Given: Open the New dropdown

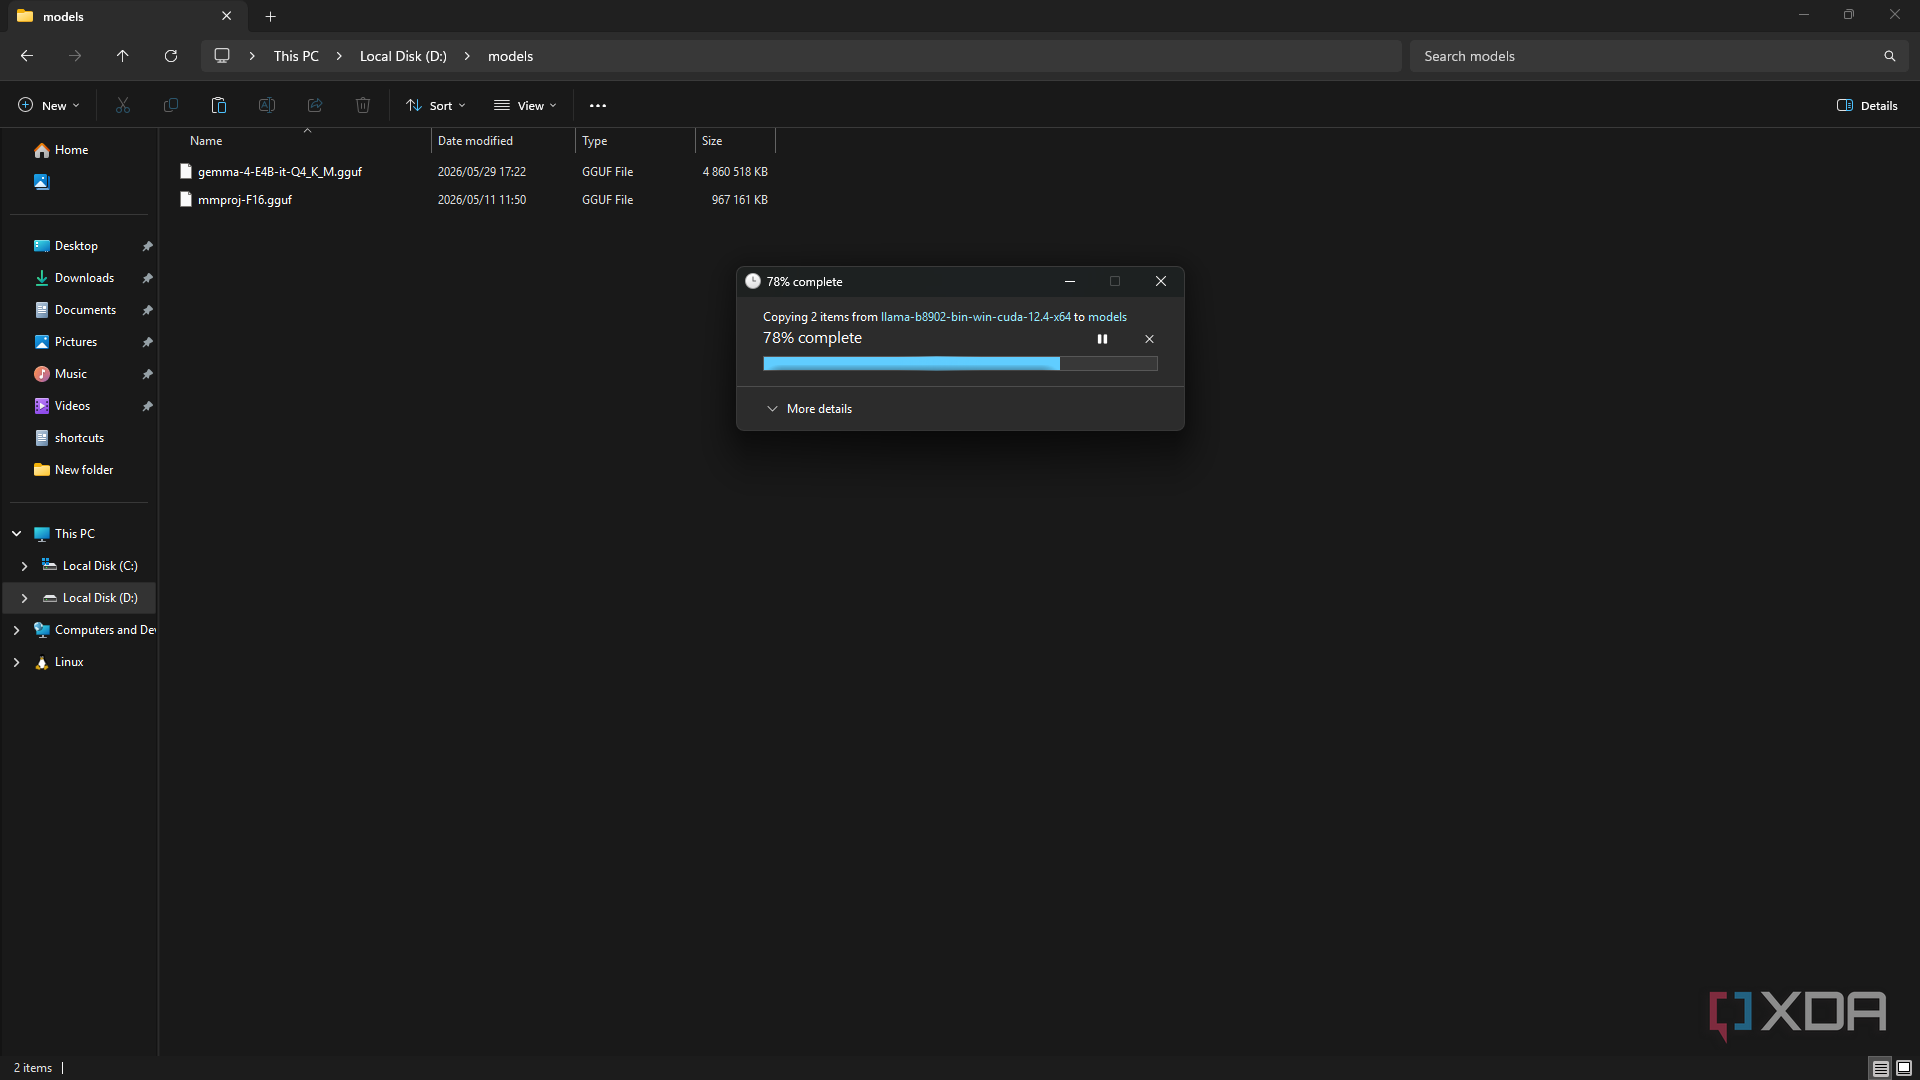Looking at the screenshot, I should pyautogui.click(x=48, y=105).
